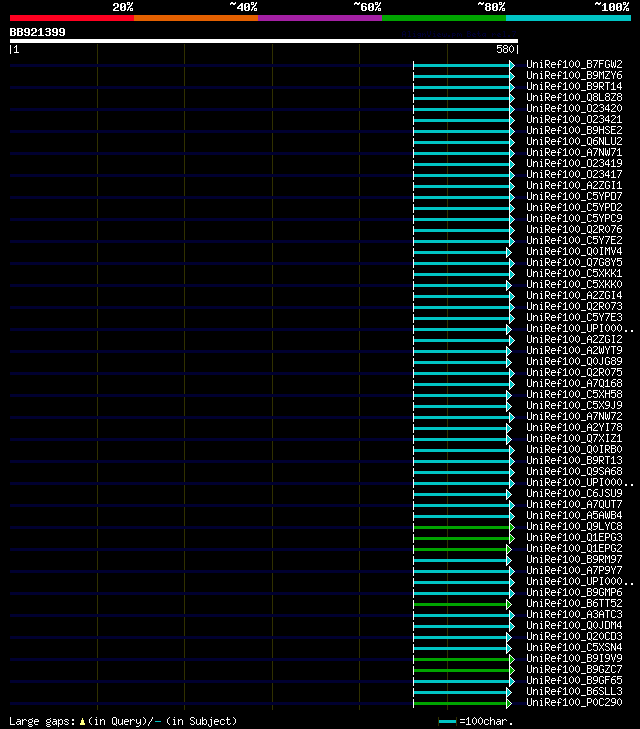
Task: Select the UniRef100_A2ZGI1 label
Action: [x=574, y=186]
